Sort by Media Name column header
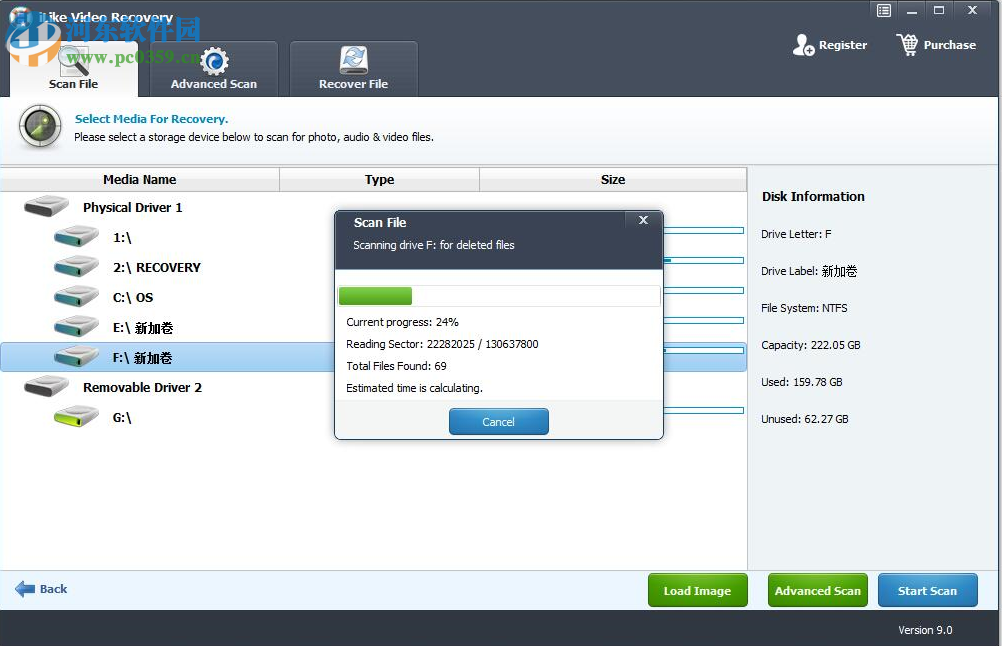This screenshot has width=1002, height=646. point(139,180)
